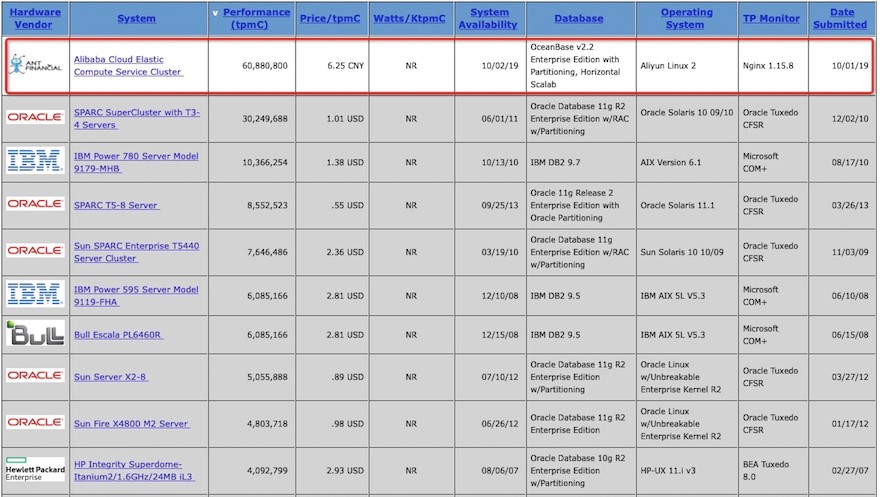Select the AIX Version 6.1 cell
The height and width of the screenshot is (497, 880).
[671, 162]
